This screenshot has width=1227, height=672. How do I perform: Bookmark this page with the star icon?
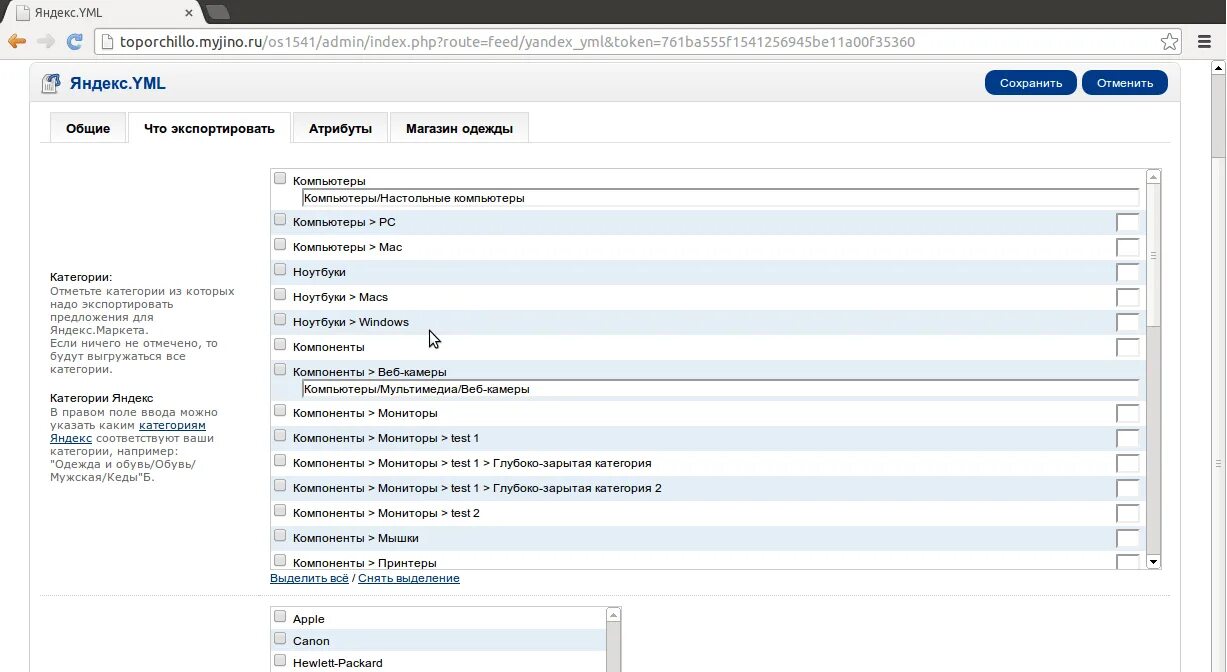1169,42
